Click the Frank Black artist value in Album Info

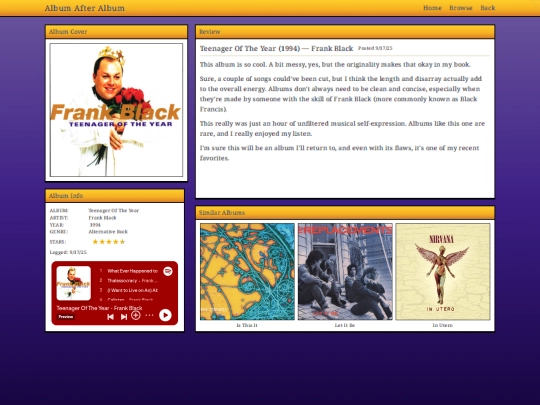tap(102, 218)
